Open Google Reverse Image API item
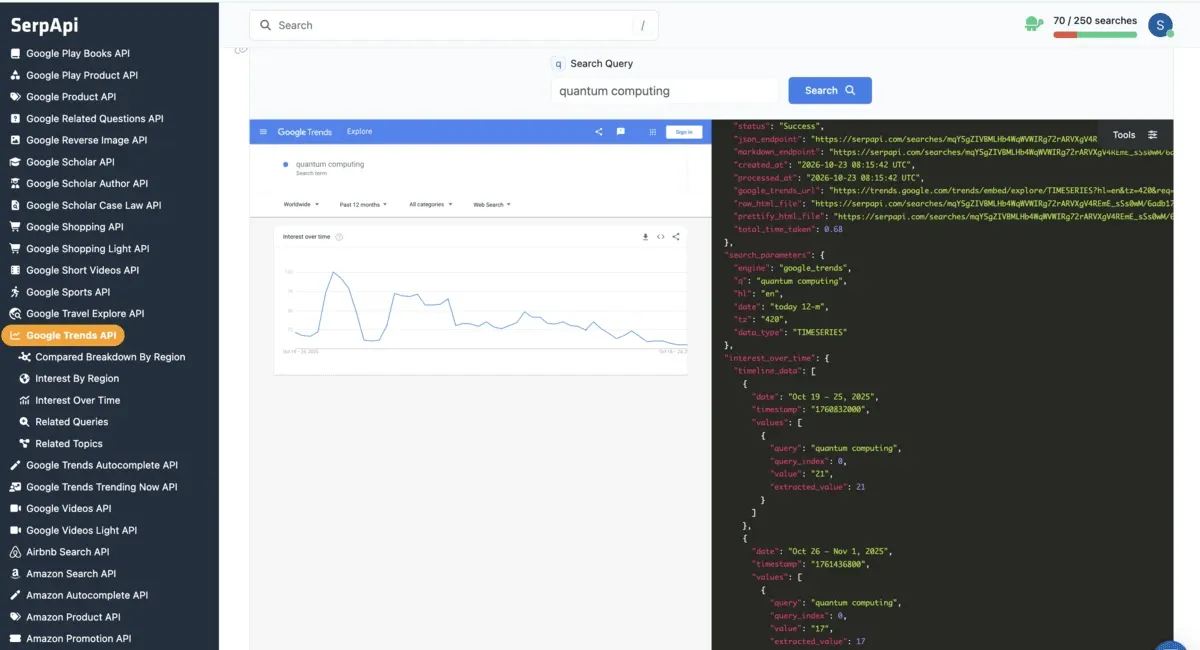This screenshot has height=650, width=1200. click(x=78, y=140)
